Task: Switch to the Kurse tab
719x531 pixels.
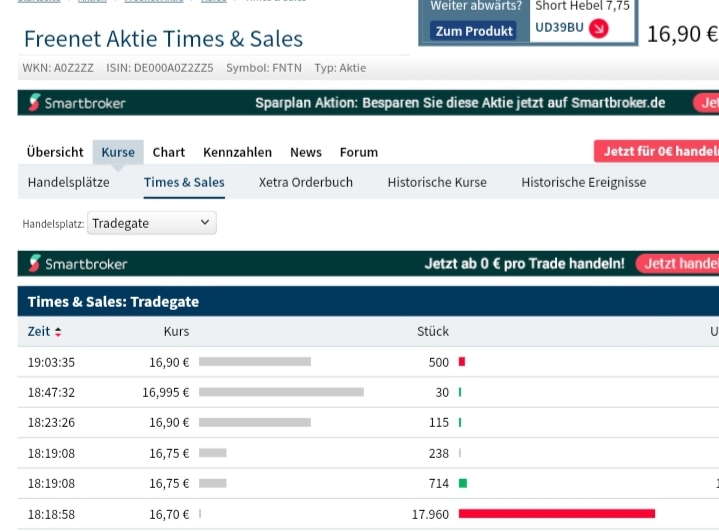Action: click(x=118, y=152)
